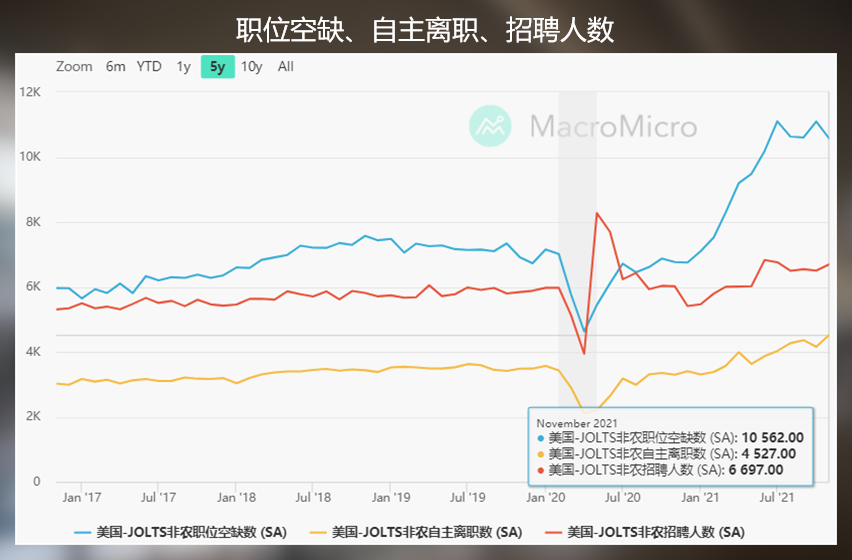Click the 8K y-axis label
This screenshot has height=560, width=852.
[33, 222]
